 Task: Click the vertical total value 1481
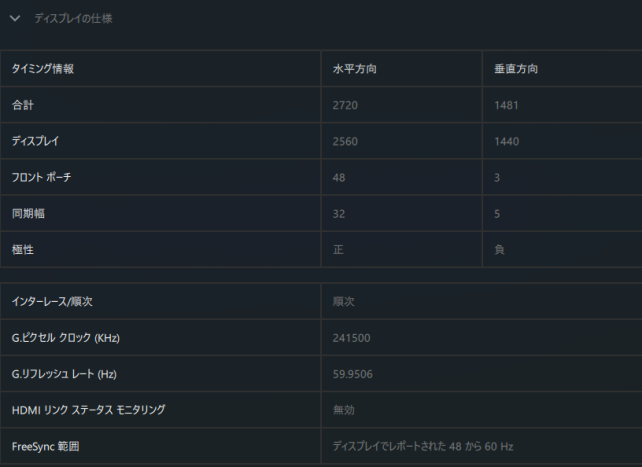pos(506,105)
